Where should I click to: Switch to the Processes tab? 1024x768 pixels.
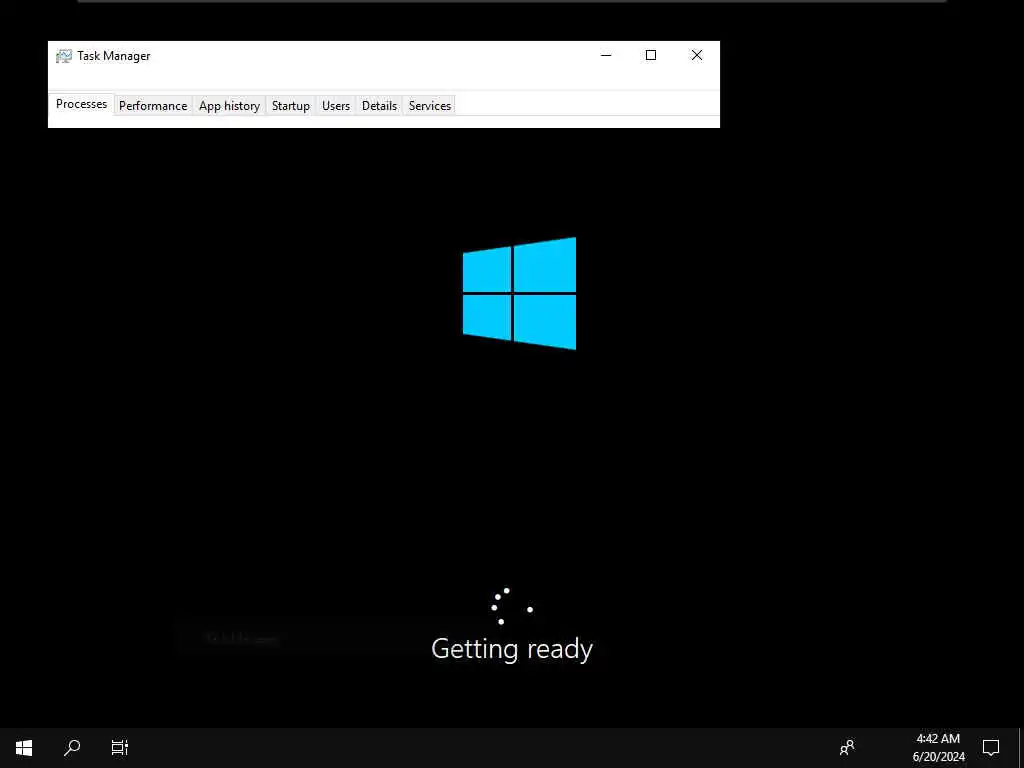click(x=81, y=104)
